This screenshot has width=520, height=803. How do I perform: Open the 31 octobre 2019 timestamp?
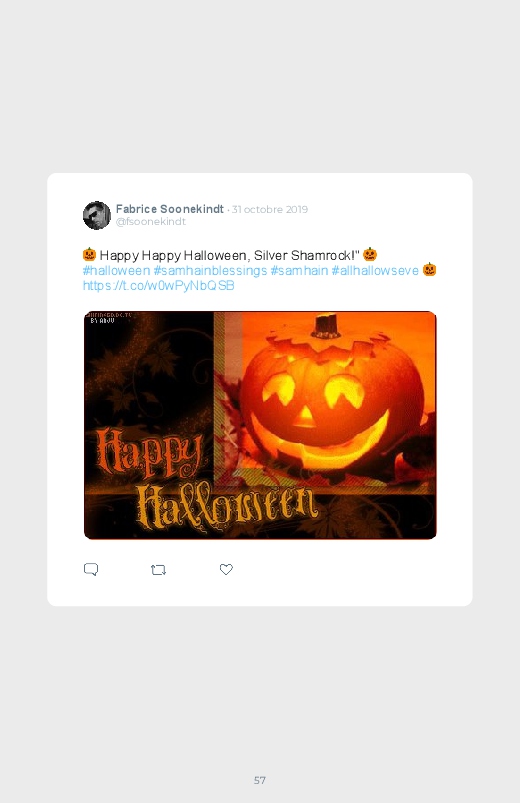270,209
